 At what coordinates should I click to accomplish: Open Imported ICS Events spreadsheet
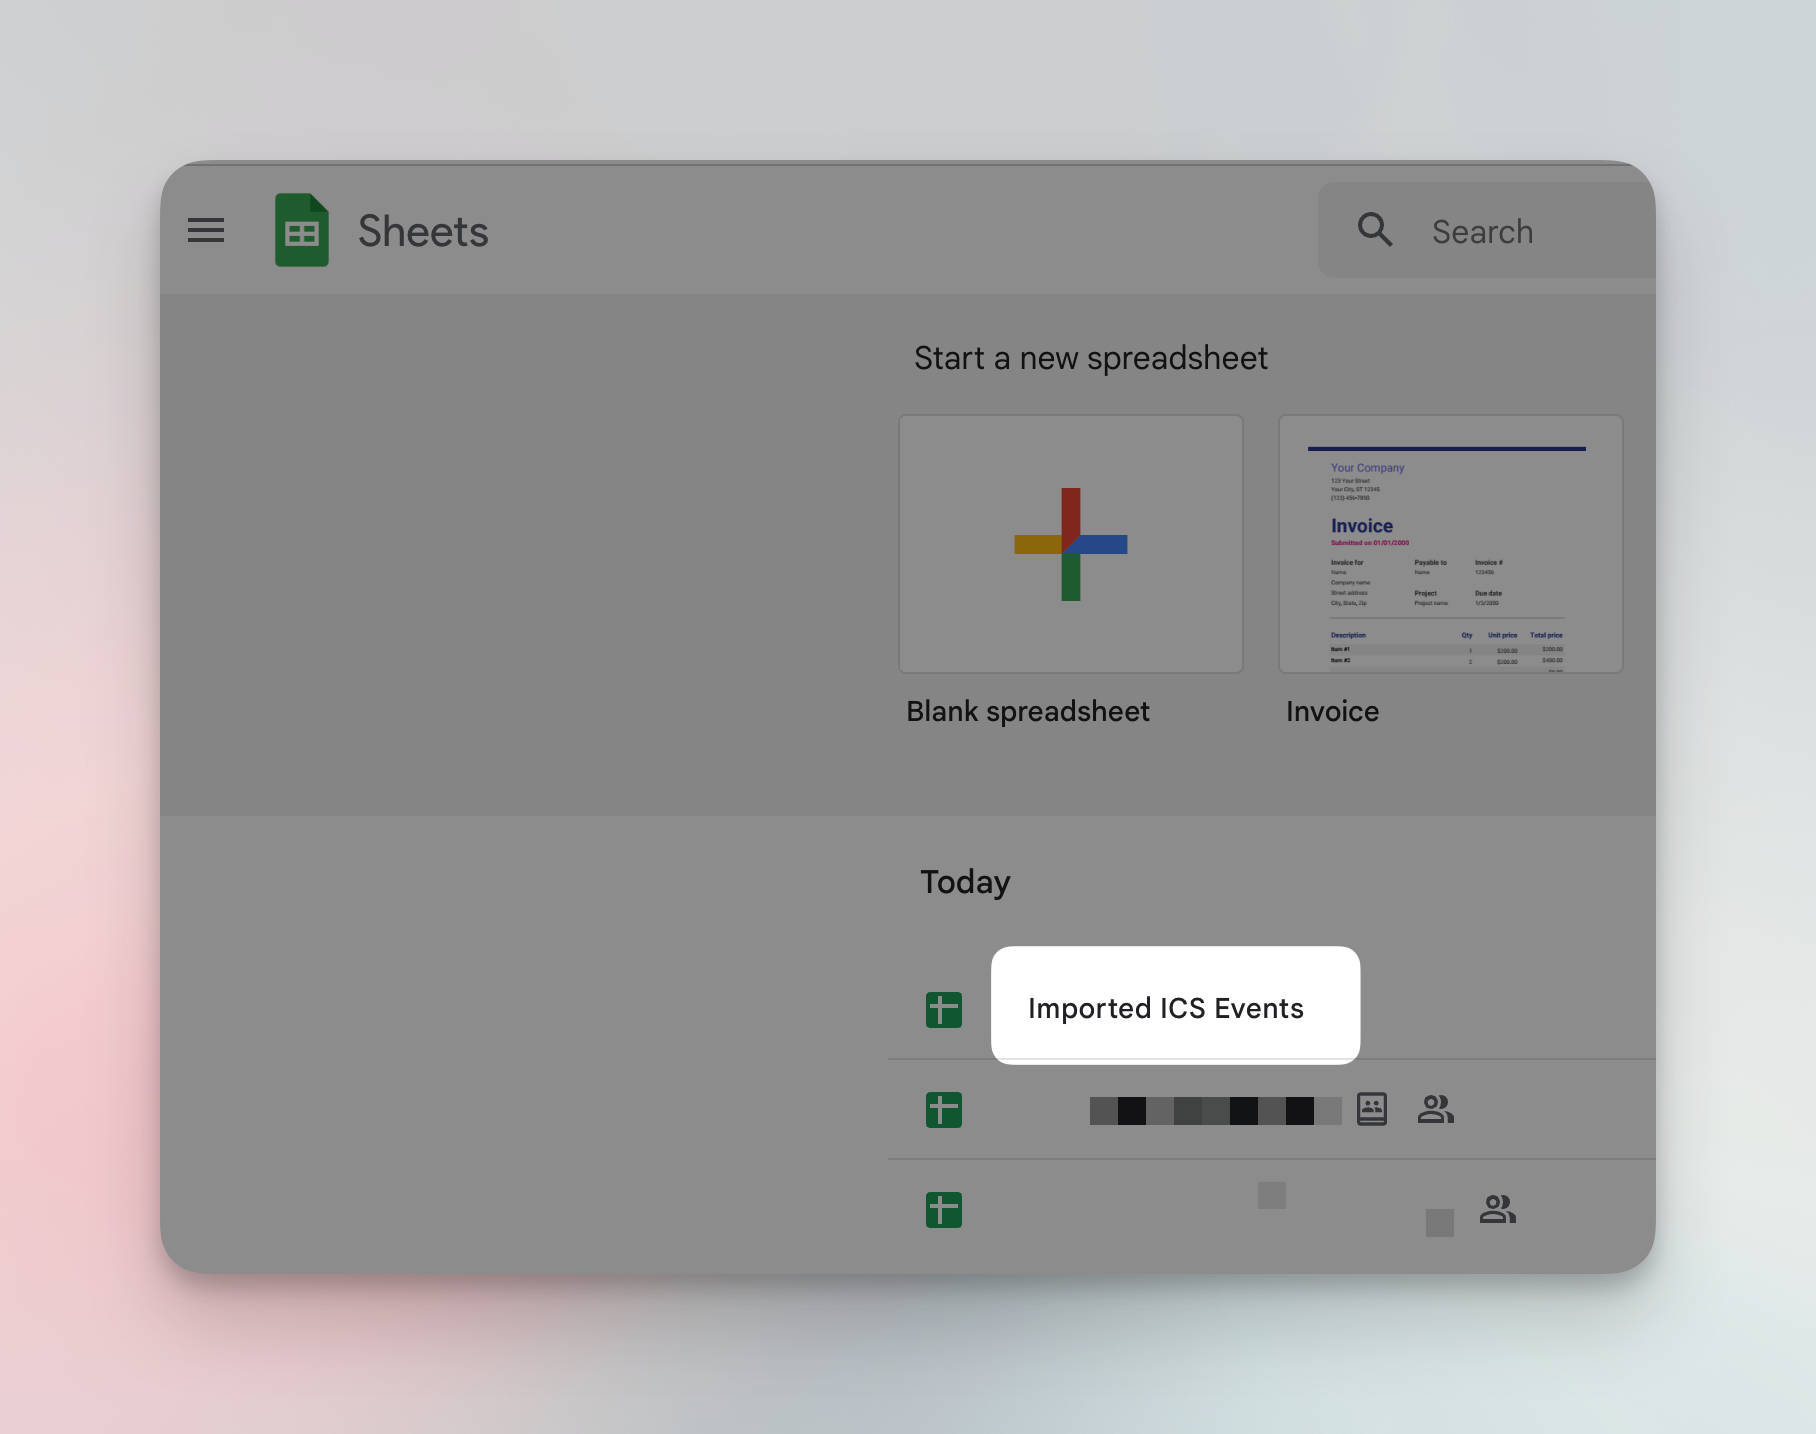tap(1166, 1008)
